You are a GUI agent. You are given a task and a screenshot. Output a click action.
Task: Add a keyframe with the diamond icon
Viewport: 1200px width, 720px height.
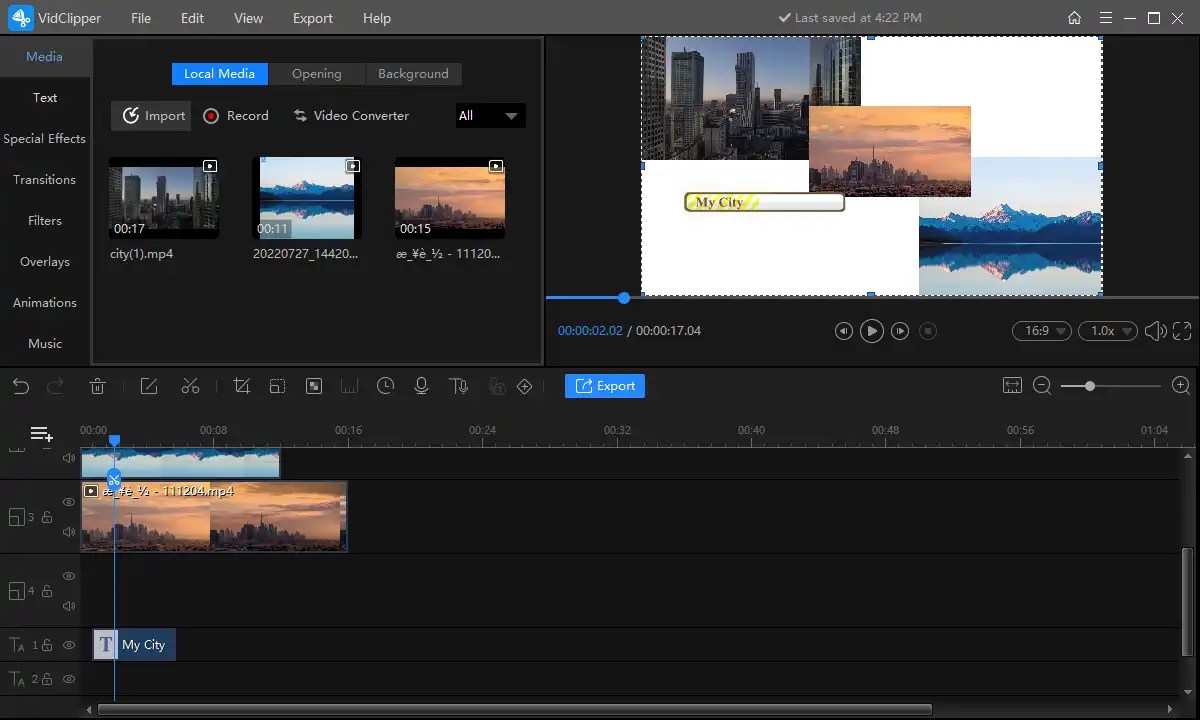pos(524,385)
